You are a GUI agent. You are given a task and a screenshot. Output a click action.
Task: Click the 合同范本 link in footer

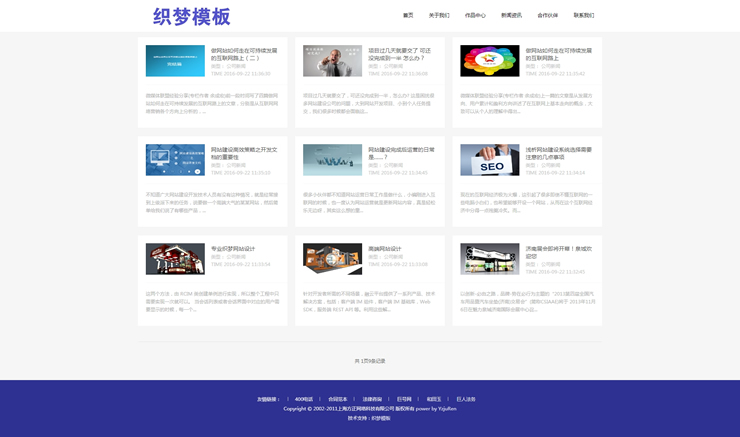337,399
